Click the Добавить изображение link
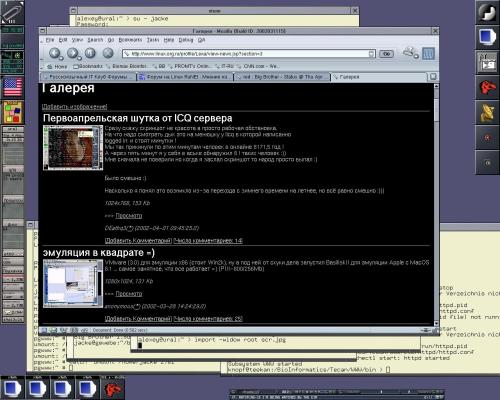The image size is (500, 400). (74, 106)
